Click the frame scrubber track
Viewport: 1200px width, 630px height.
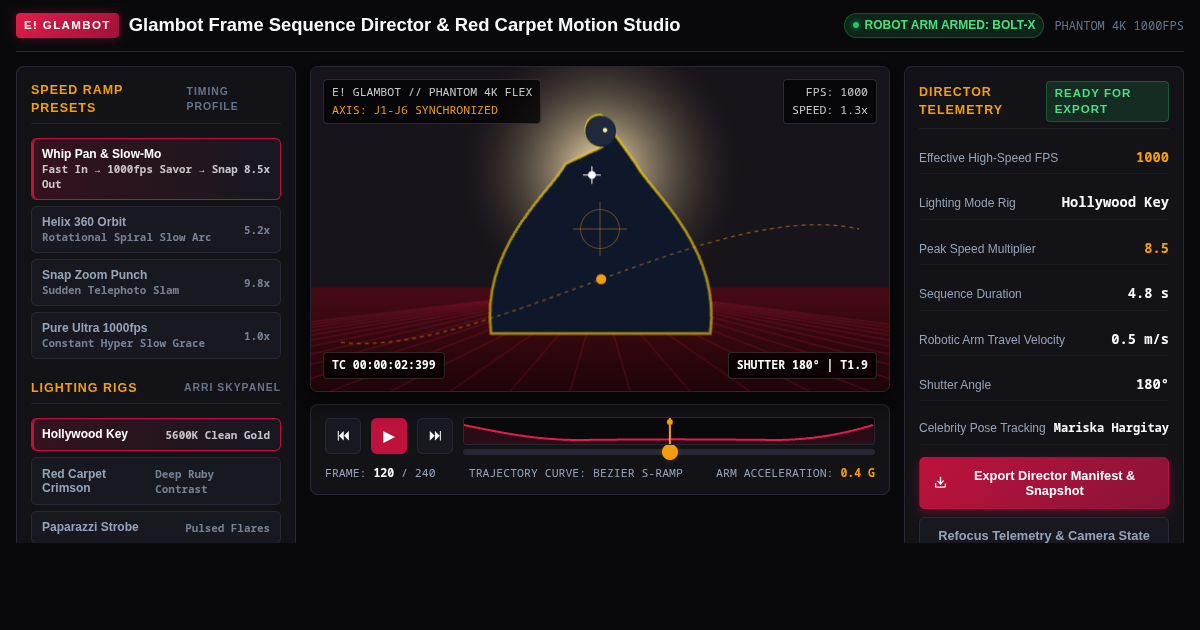tap(669, 452)
